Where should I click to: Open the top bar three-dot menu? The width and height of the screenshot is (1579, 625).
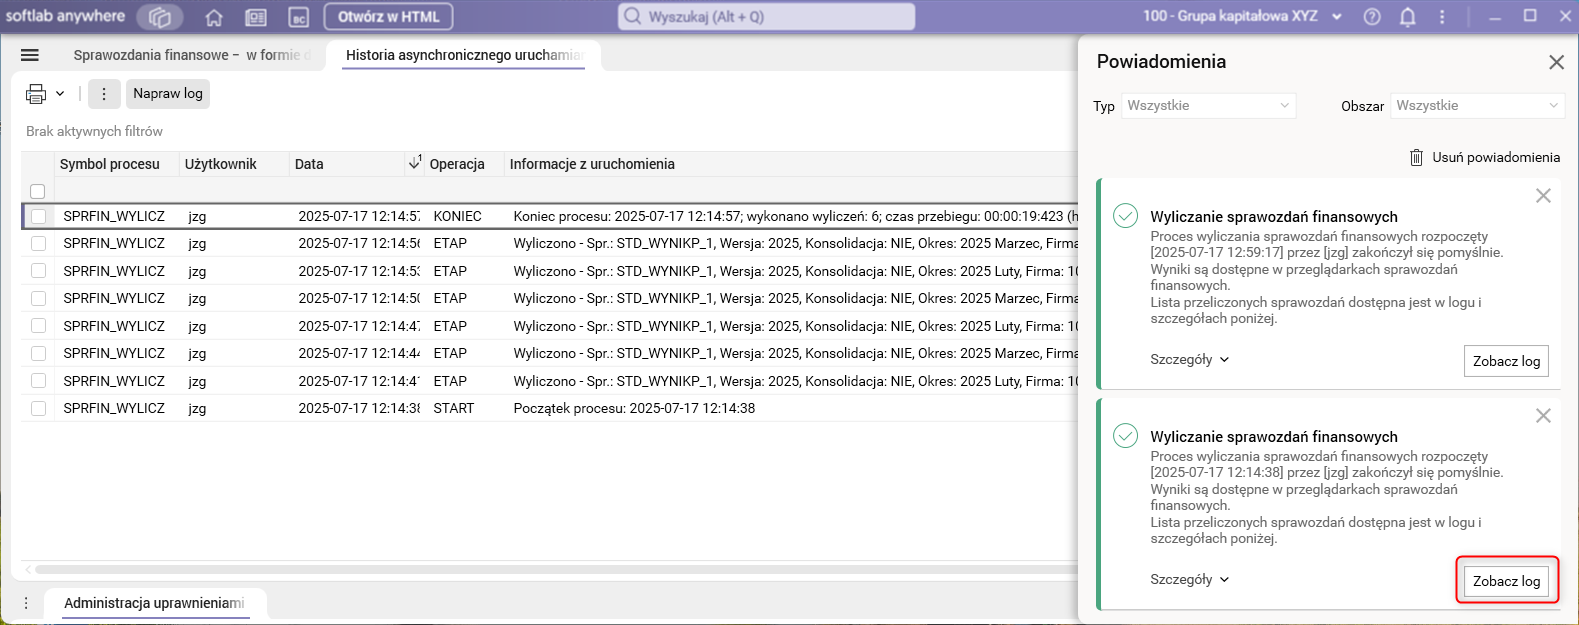coord(1441,17)
